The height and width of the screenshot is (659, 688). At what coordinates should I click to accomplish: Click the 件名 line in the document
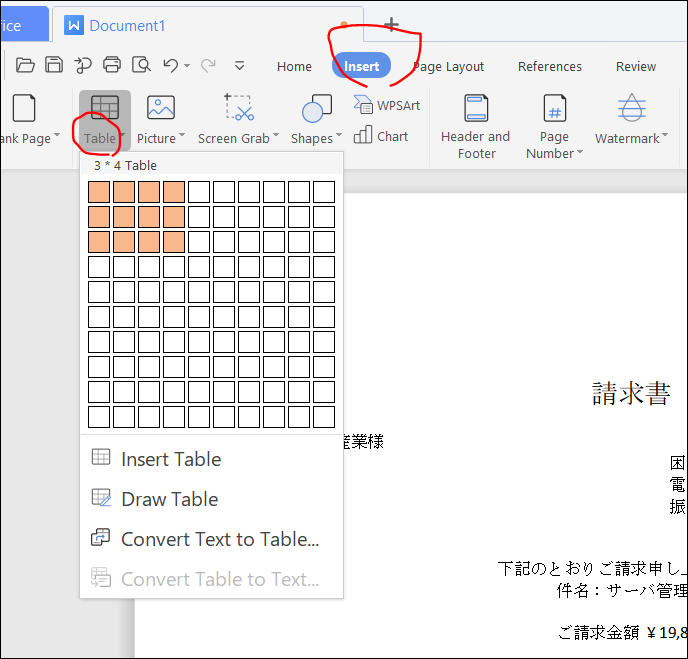click(621, 590)
